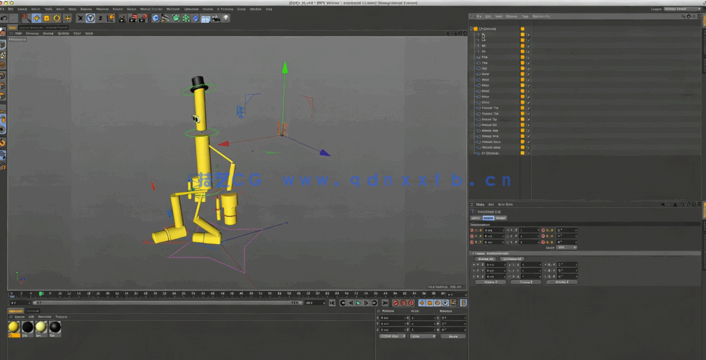Switch to attribute Basic tab
This screenshot has height=360, width=706.
pos(475,218)
